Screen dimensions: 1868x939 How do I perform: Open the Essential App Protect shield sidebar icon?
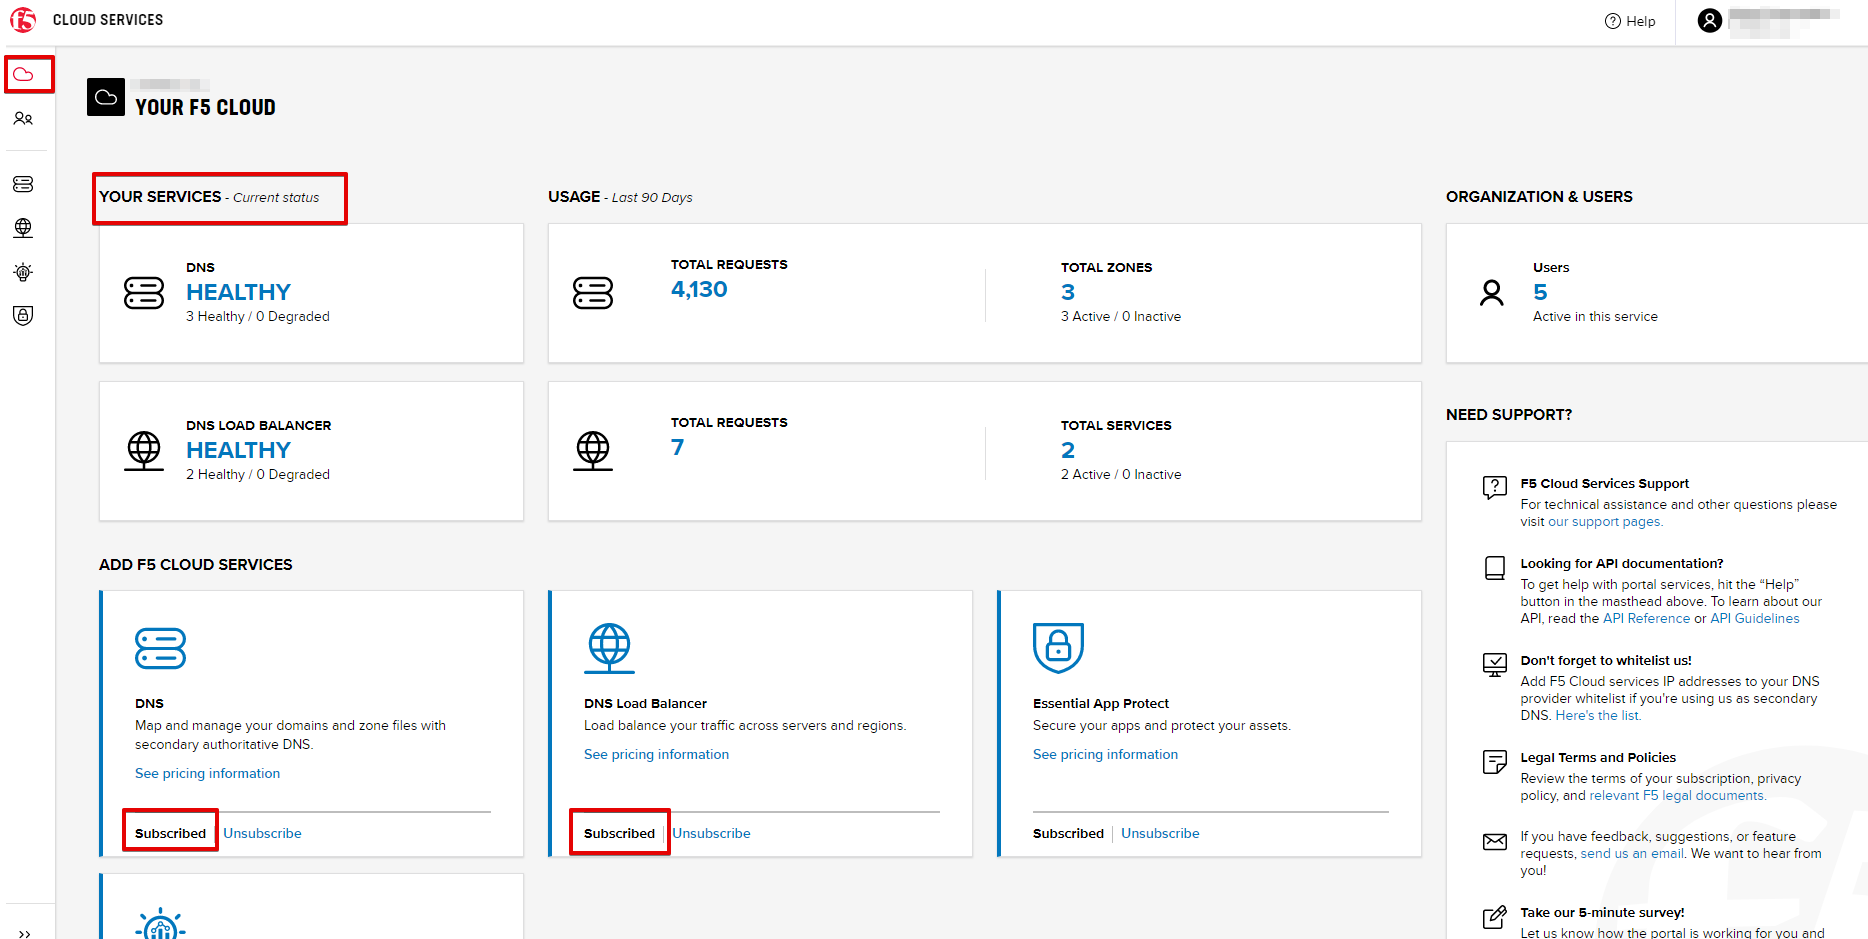pos(23,316)
